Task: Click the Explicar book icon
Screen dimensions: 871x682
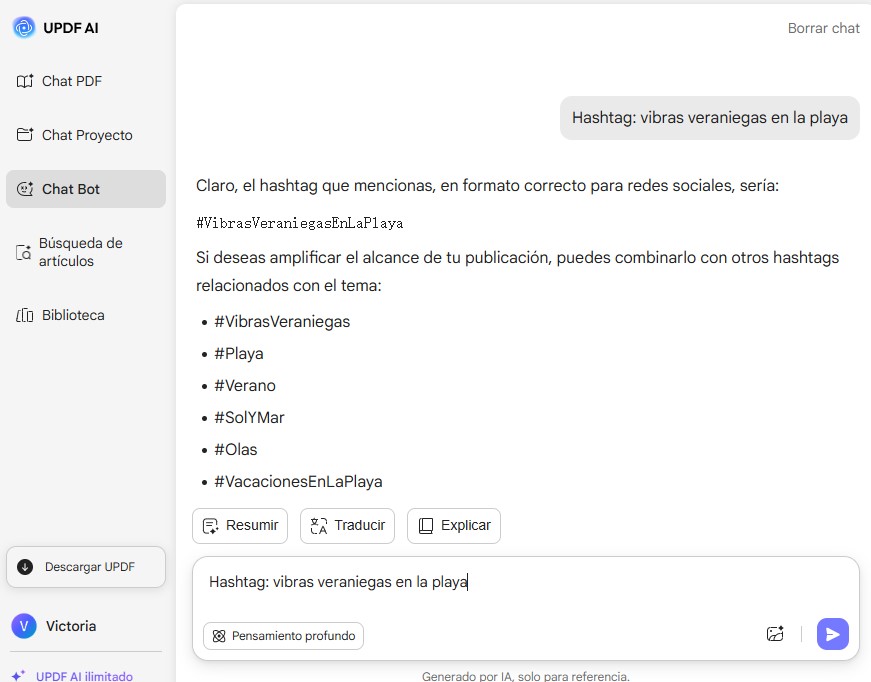Action: [x=426, y=526]
